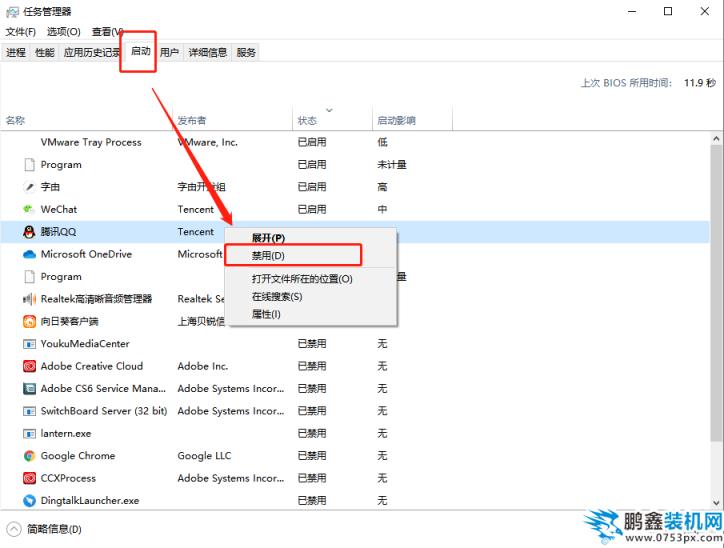This screenshot has width=724, height=548.
Task: Switch to the 应用历史记录 tab
Action: click(91, 52)
